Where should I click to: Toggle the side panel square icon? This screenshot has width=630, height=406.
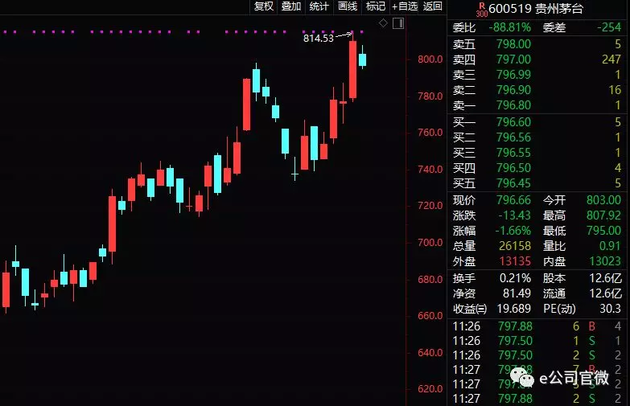pyautogui.click(x=398, y=23)
